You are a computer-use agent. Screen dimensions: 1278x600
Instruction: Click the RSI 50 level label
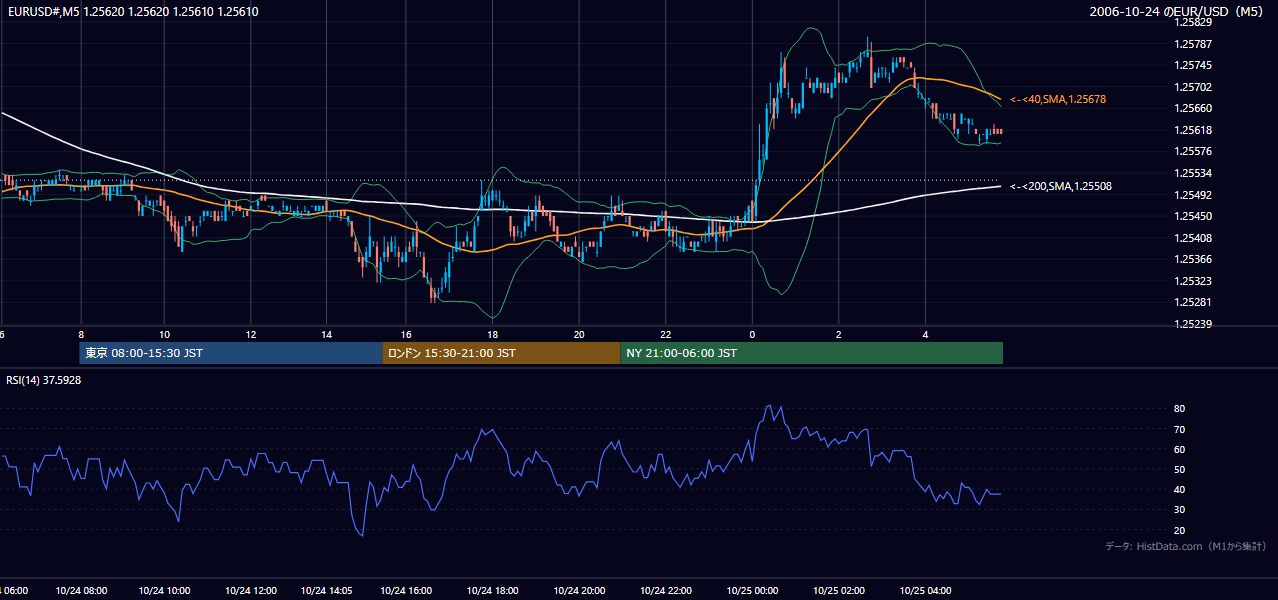[x=1179, y=469]
